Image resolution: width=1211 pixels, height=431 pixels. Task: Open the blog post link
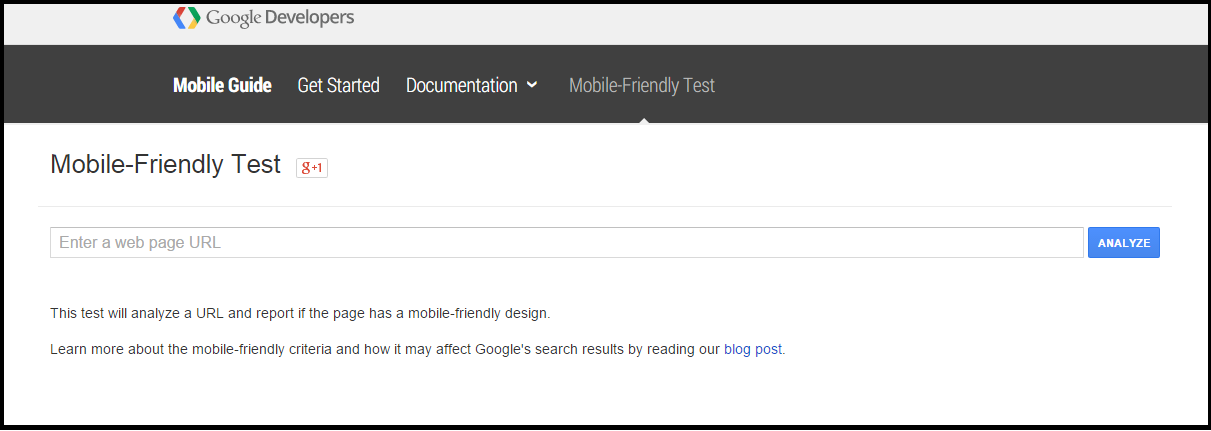tap(753, 350)
